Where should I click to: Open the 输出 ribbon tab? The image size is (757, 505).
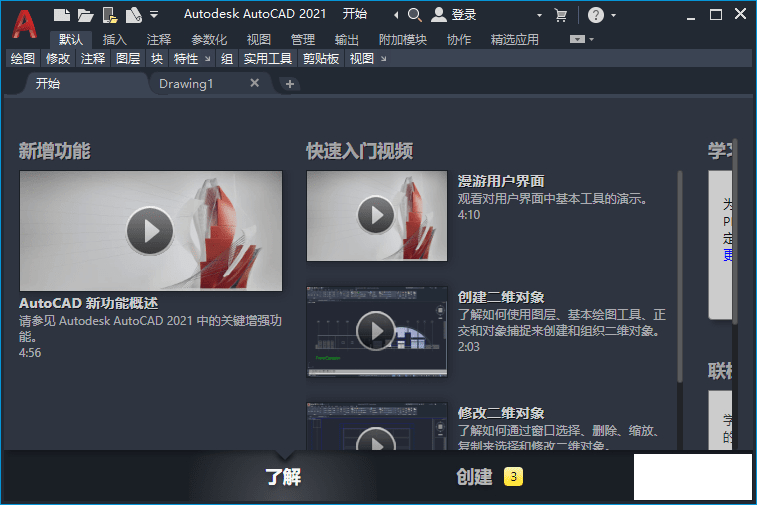347,40
